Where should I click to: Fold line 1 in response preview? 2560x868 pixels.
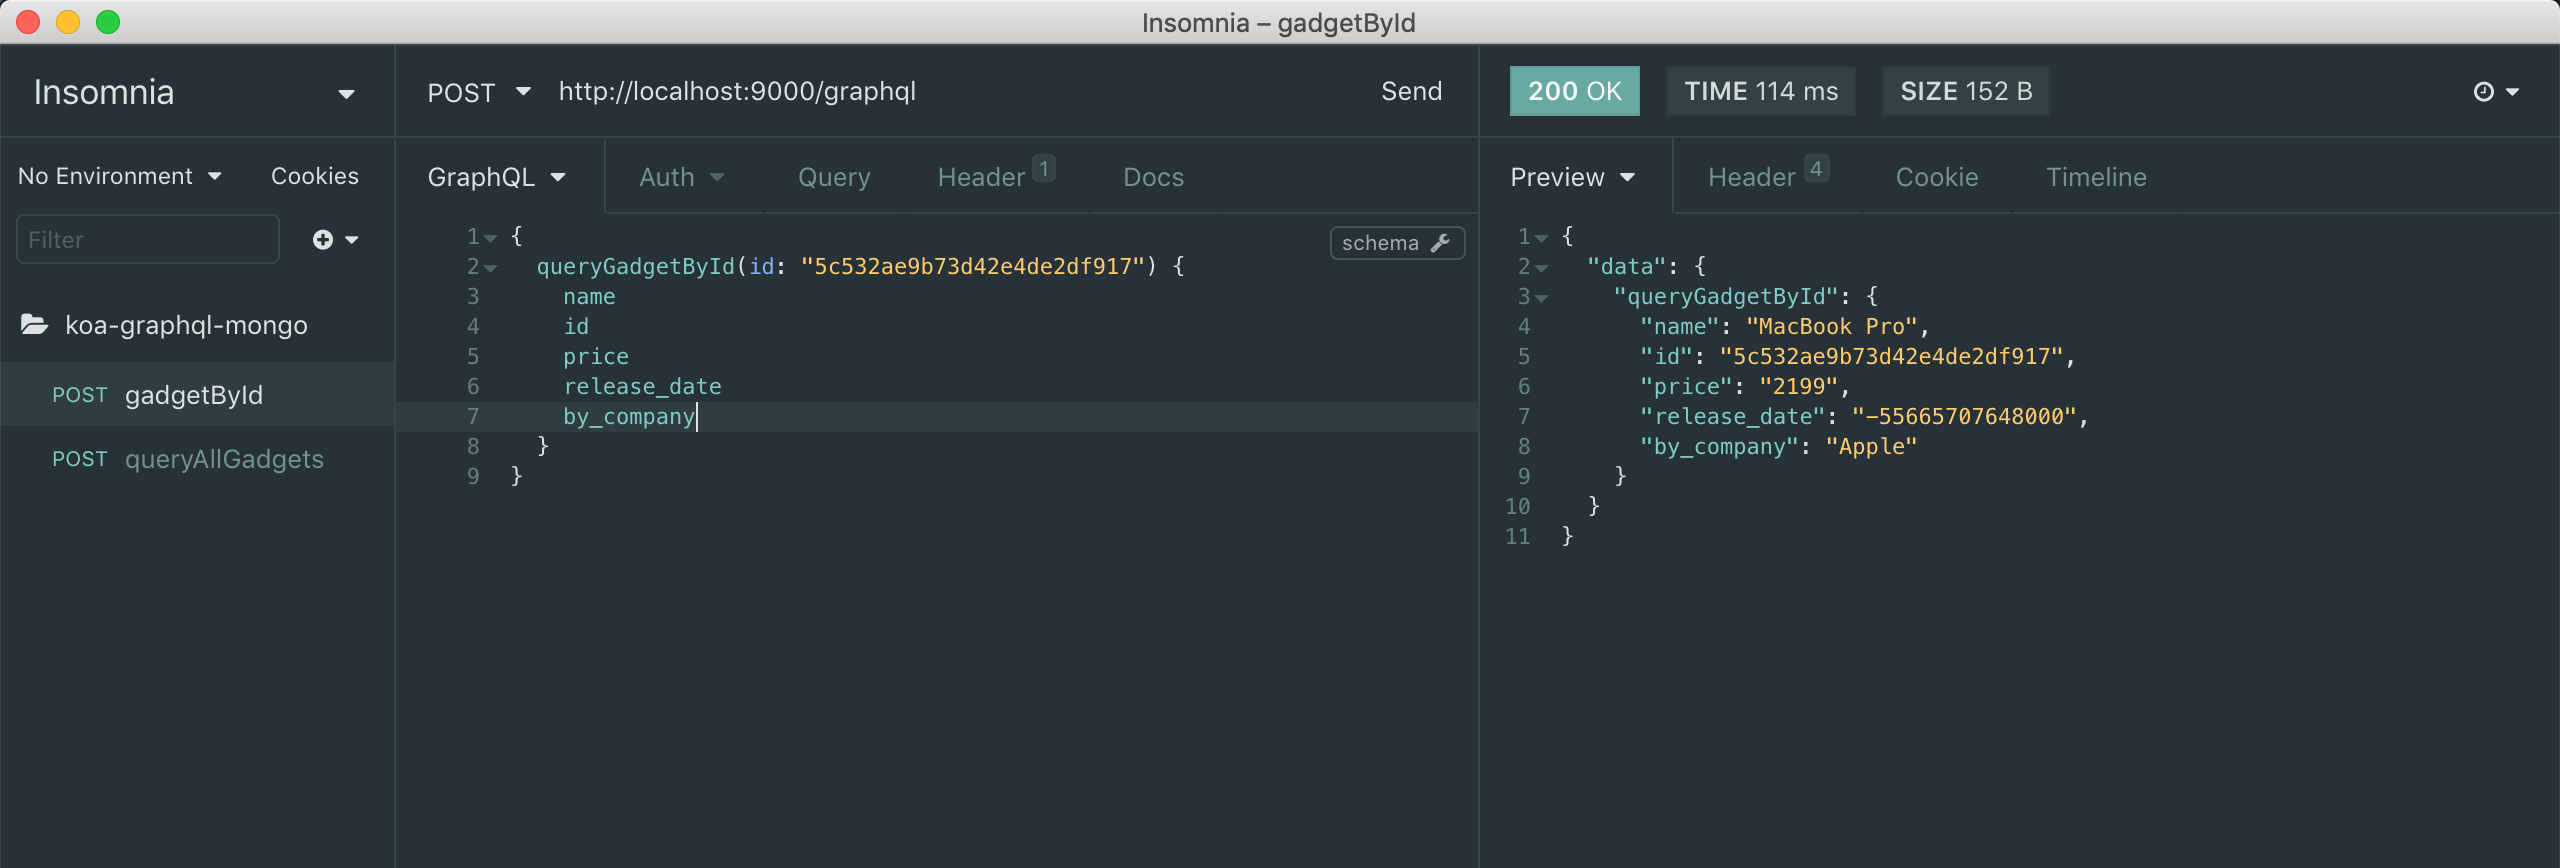1541,238
